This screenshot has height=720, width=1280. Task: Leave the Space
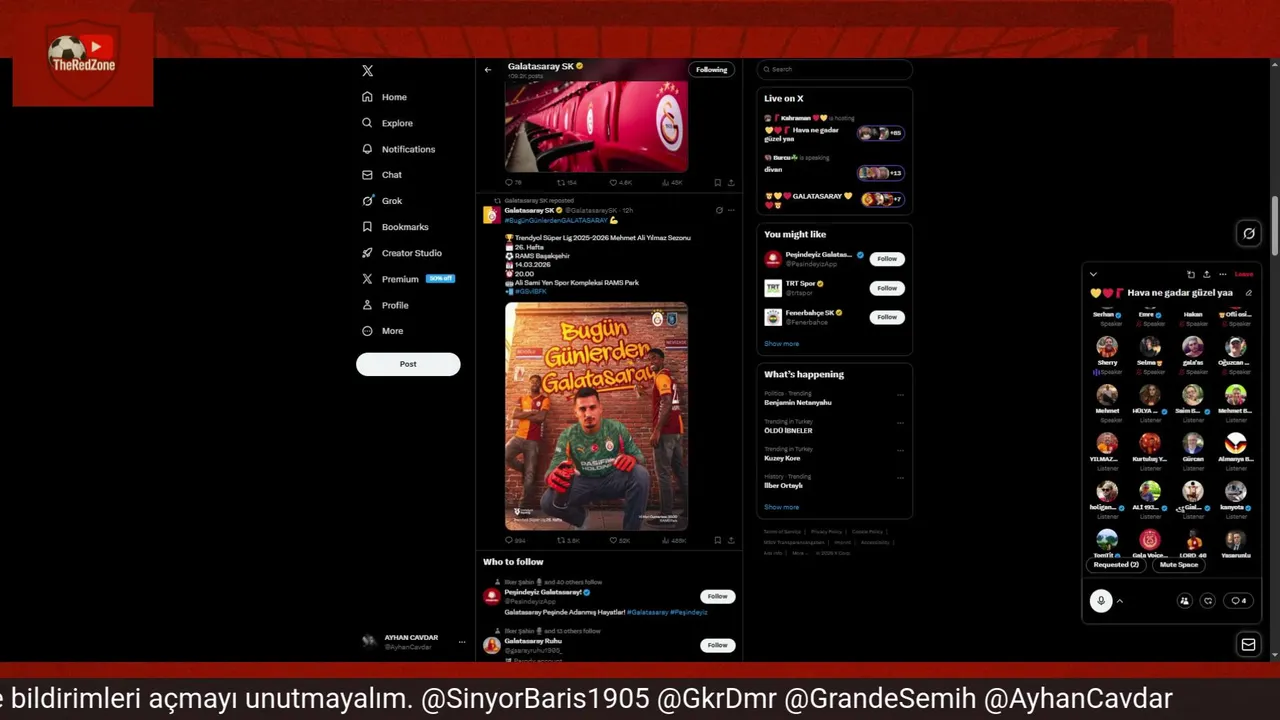coord(1244,274)
